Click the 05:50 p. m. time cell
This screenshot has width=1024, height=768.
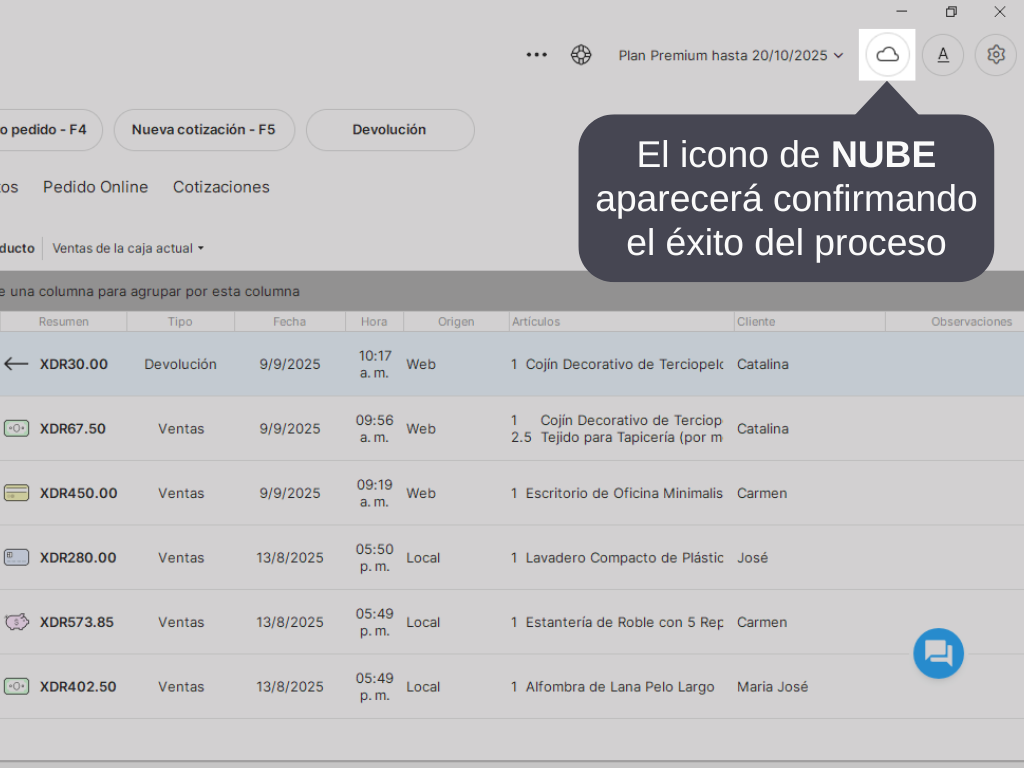[375, 558]
